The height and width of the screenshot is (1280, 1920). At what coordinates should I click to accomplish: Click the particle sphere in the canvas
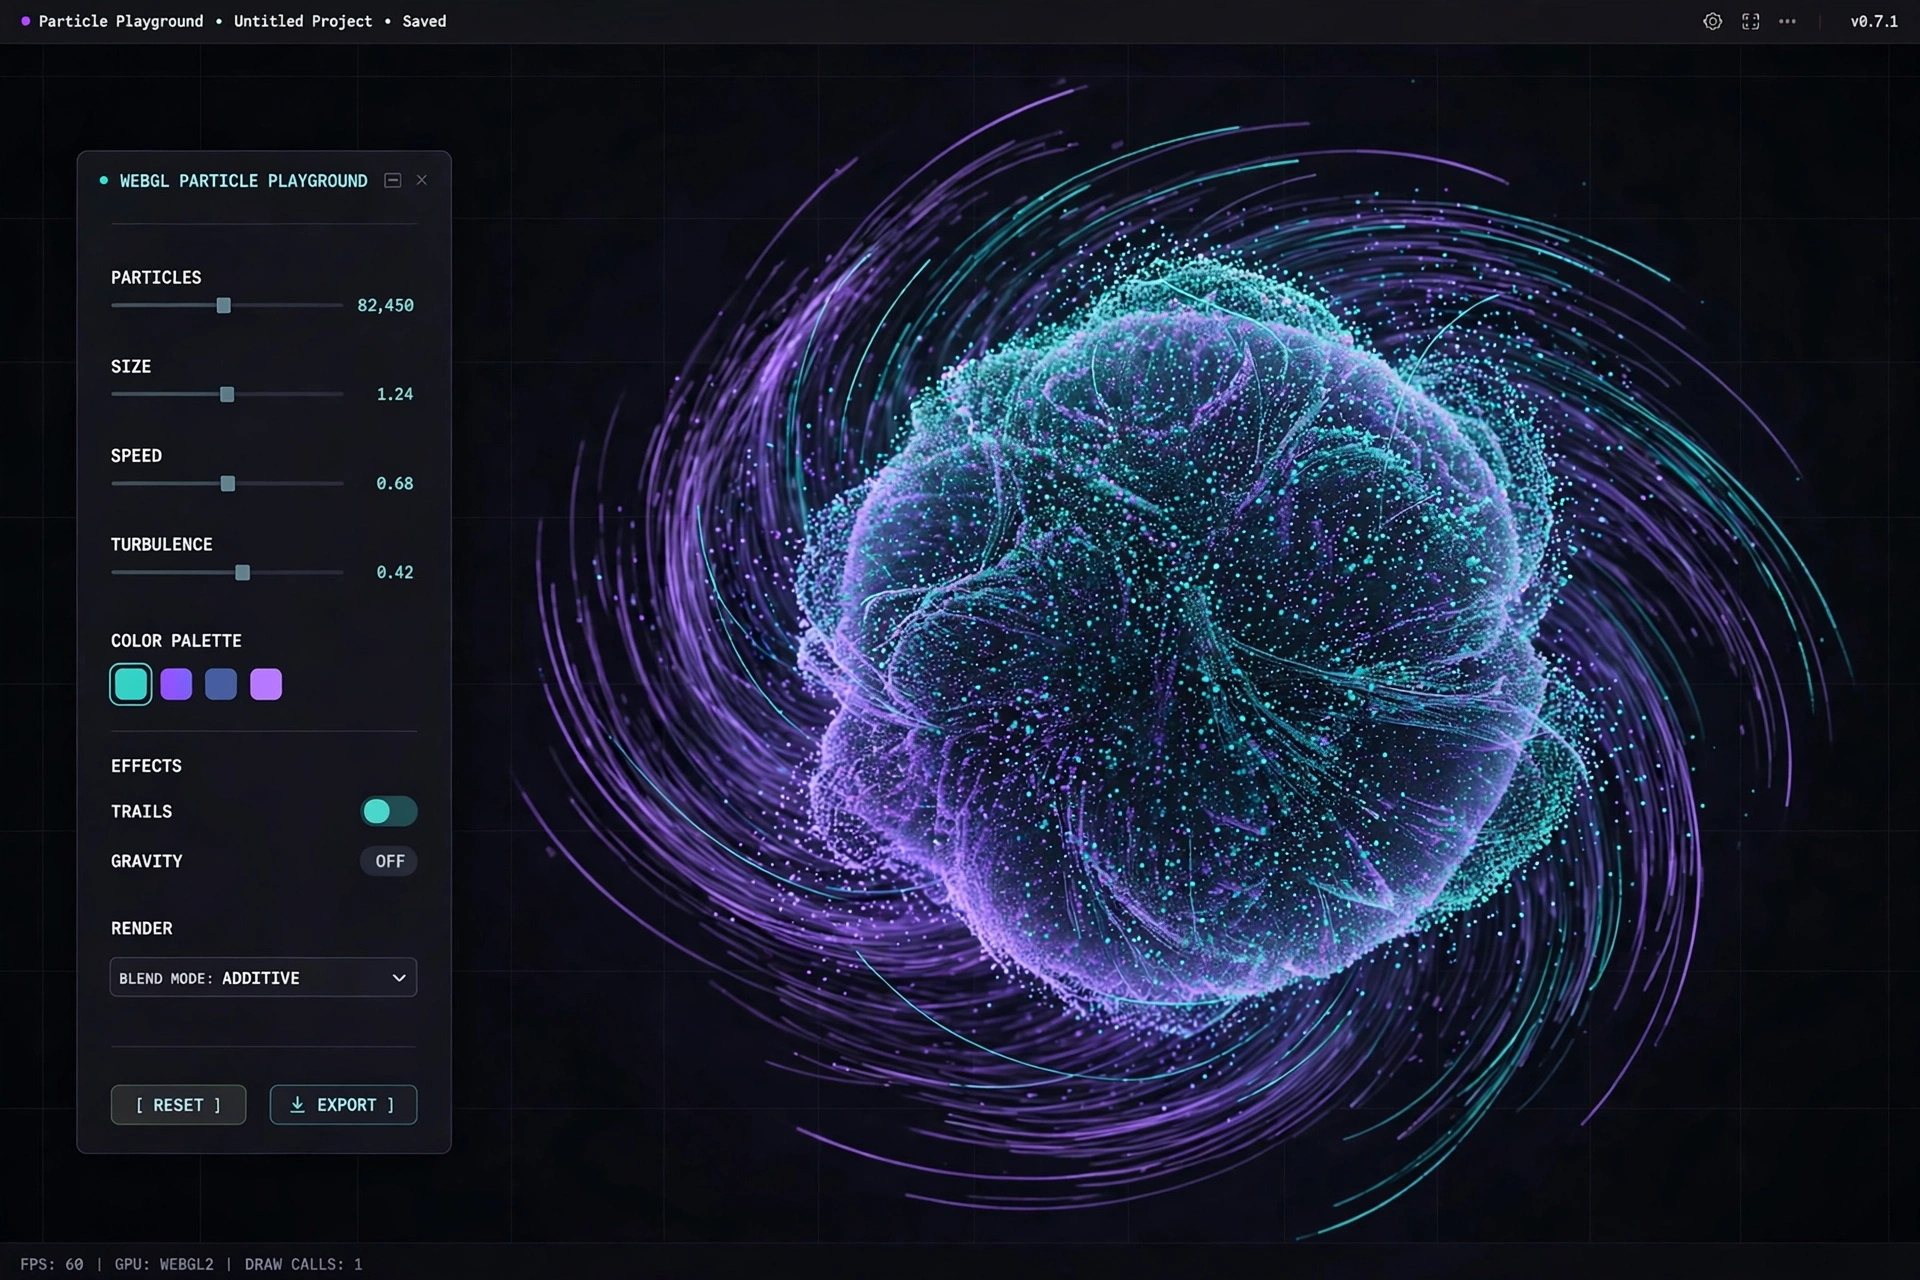(x=1190, y=640)
